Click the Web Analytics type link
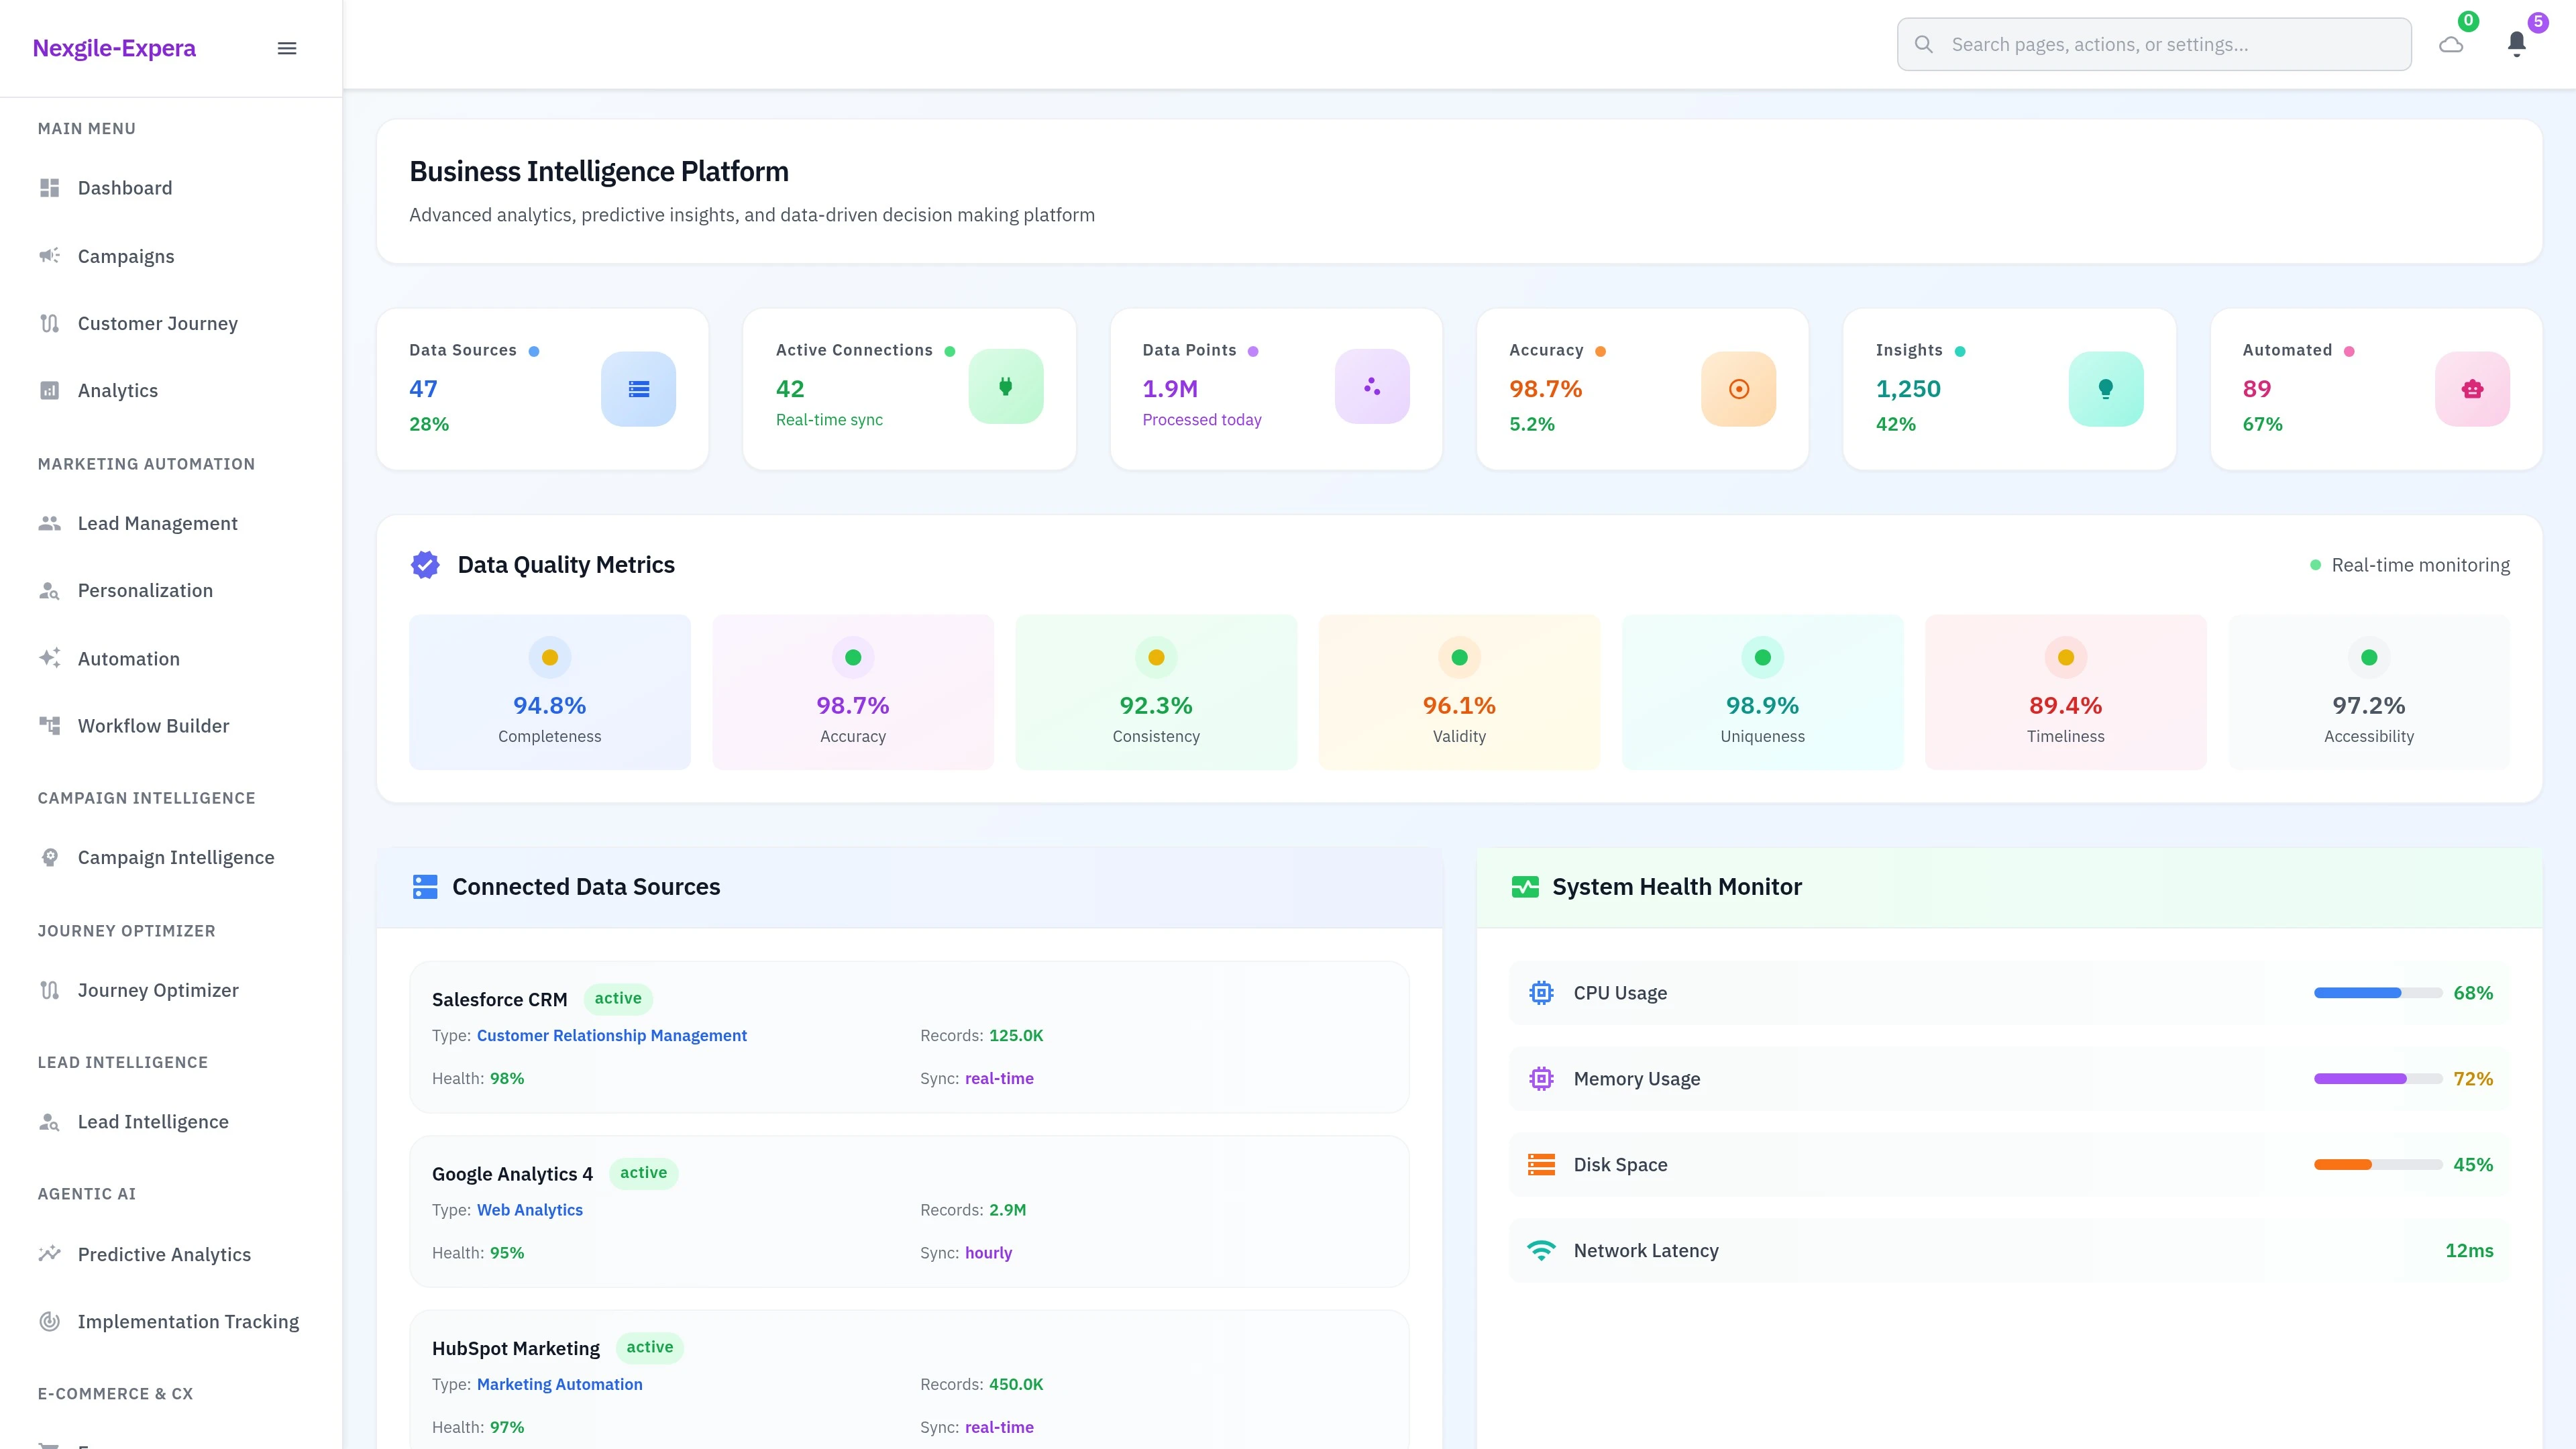Viewport: 2576px width, 1449px height. click(x=529, y=1209)
